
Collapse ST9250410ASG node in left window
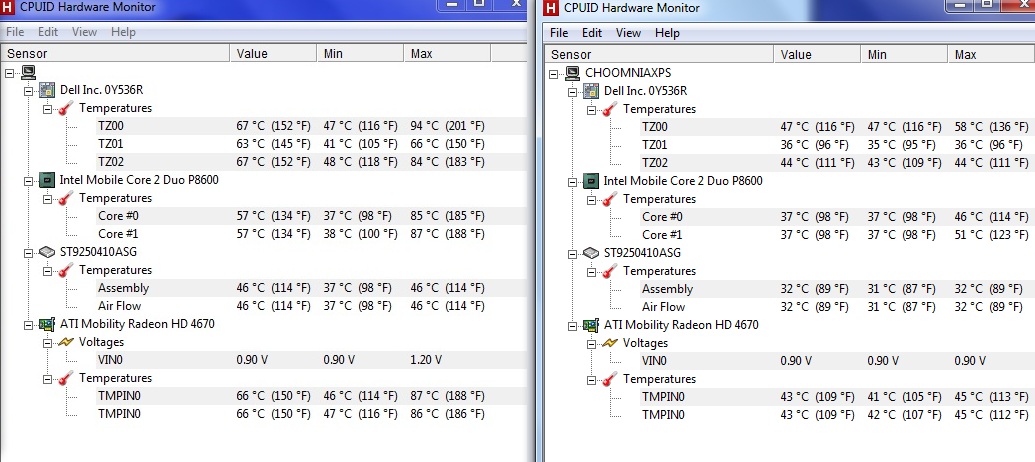point(28,252)
